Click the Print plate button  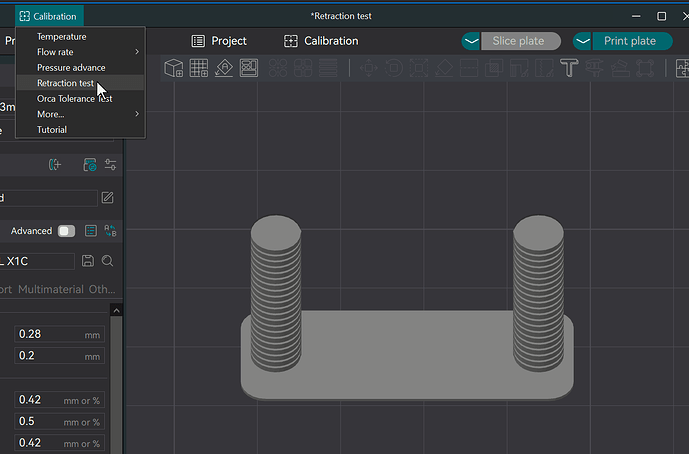tap(632, 41)
